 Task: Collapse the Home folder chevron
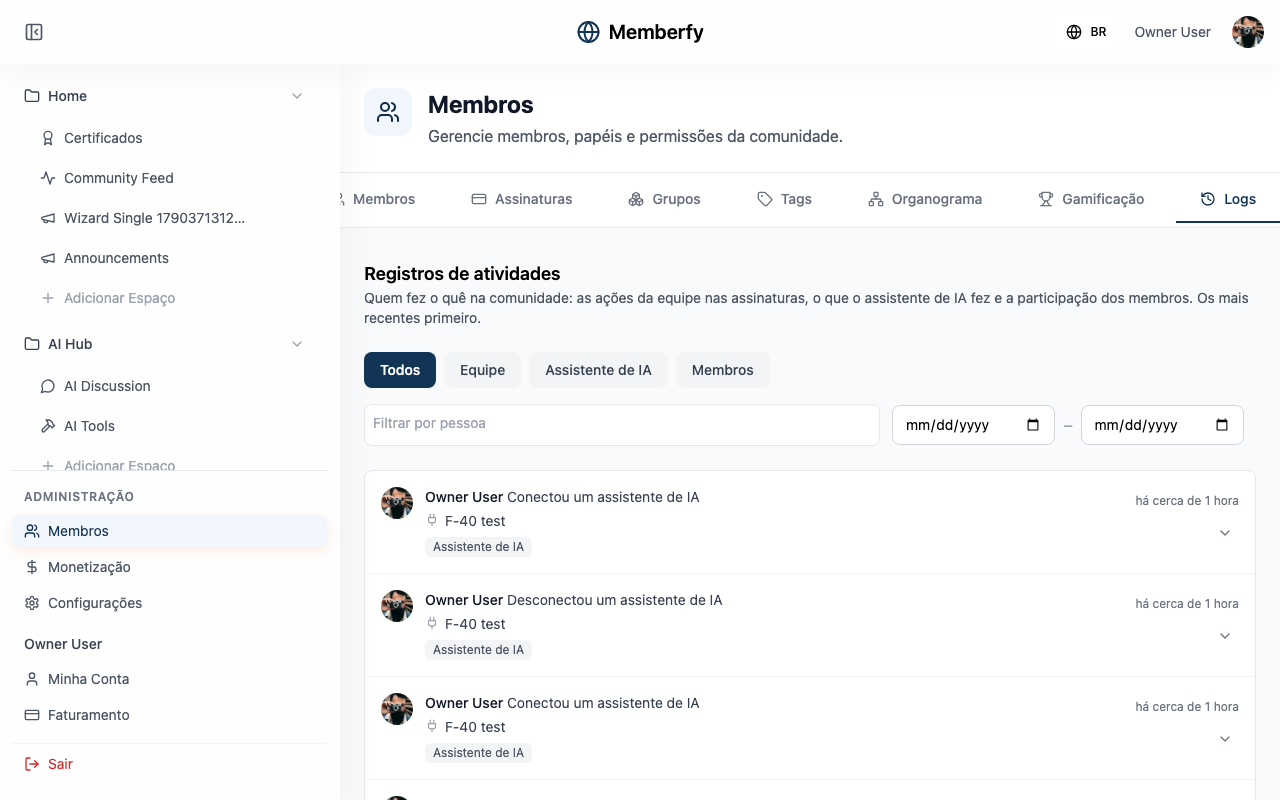tap(297, 96)
